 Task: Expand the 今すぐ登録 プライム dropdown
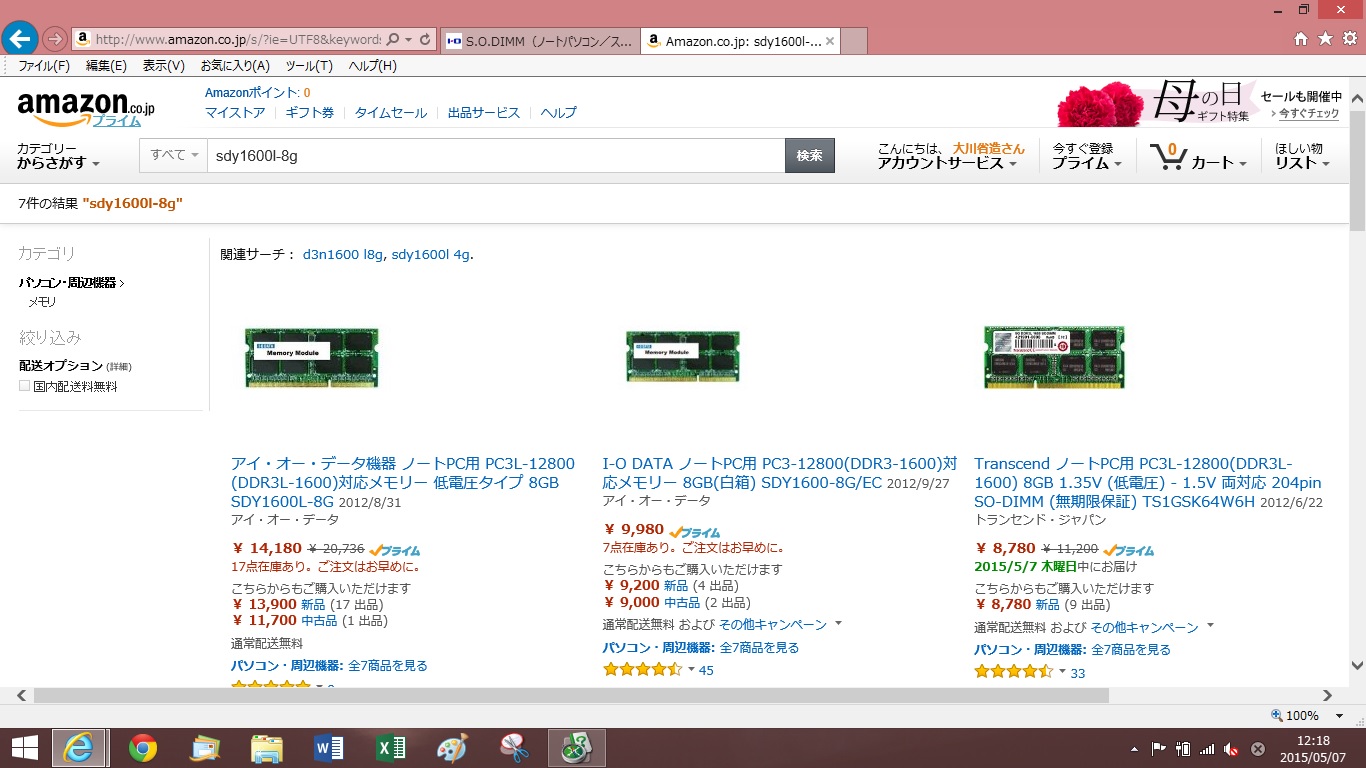point(1086,156)
